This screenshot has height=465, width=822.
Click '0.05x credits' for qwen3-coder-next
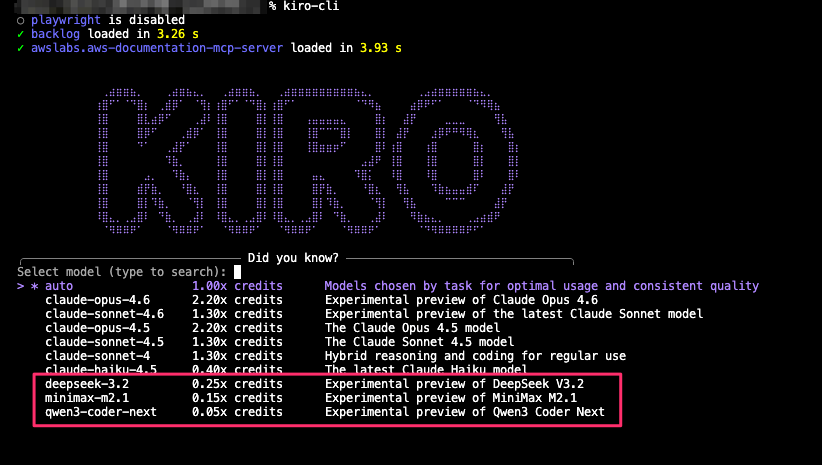[x=237, y=412]
